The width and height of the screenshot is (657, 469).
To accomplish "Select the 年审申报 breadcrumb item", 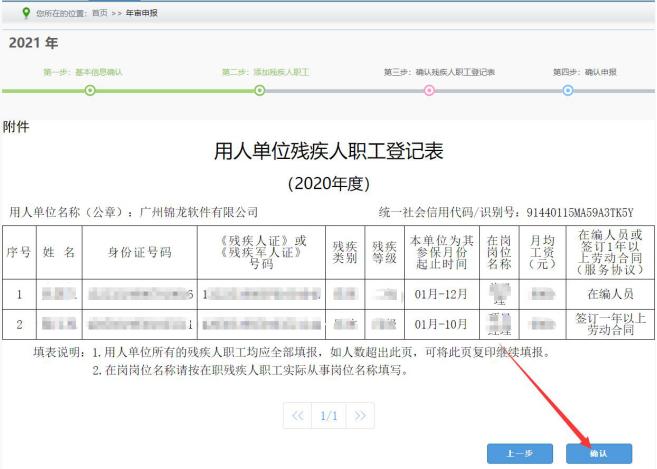I will coord(142,13).
